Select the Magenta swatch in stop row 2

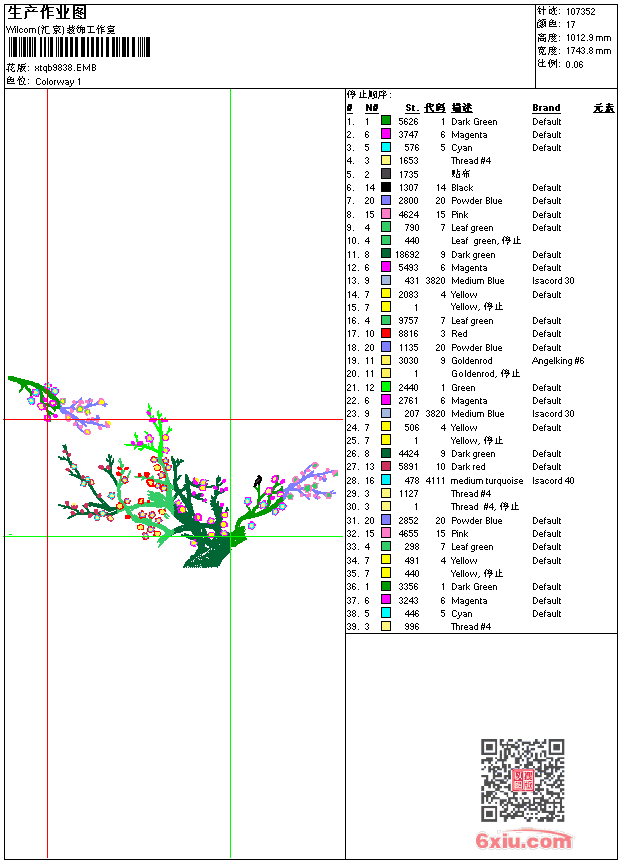point(386,134)
